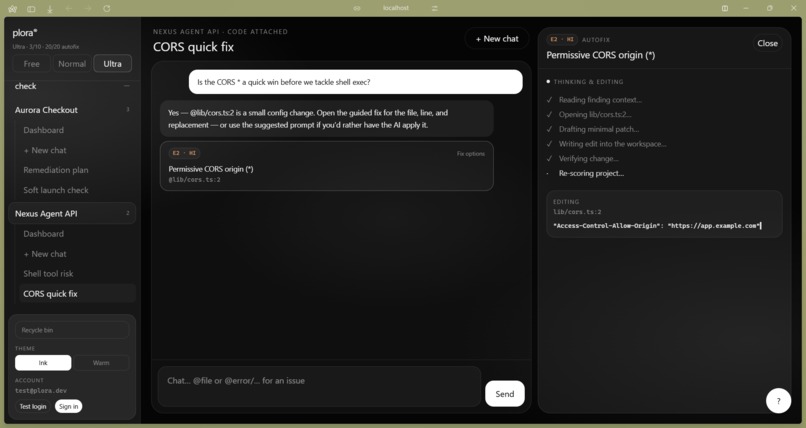Click the 'Verifying change...' step
This screenshot has width=806, height=428.
(589, 159)
